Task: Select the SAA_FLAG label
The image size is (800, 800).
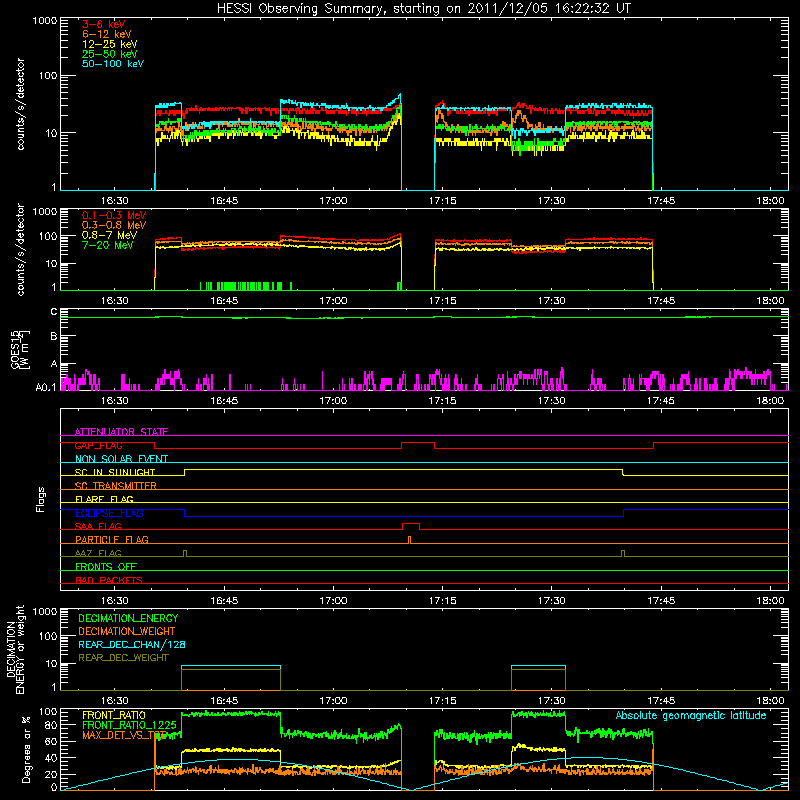Action: [x=98, y=526]
